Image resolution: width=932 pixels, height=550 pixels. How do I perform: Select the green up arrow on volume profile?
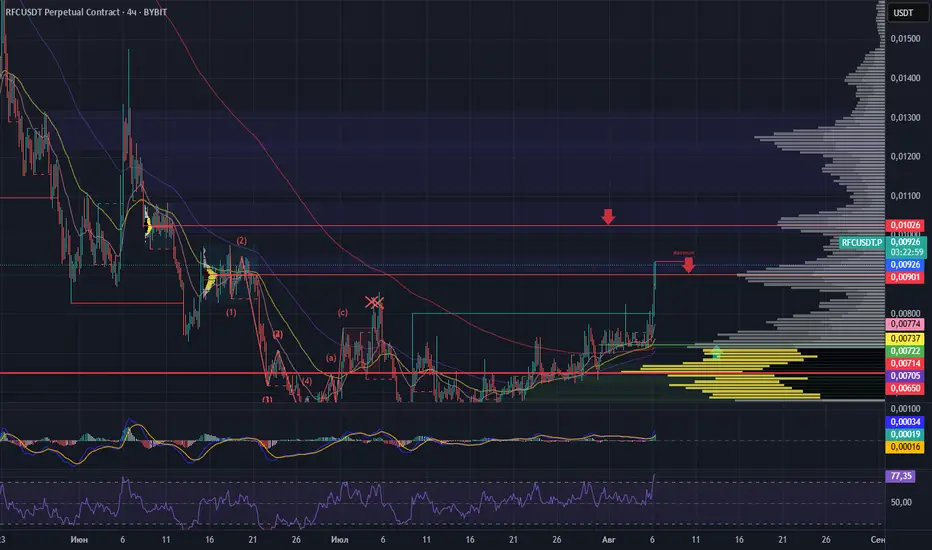tap(716, 352)
